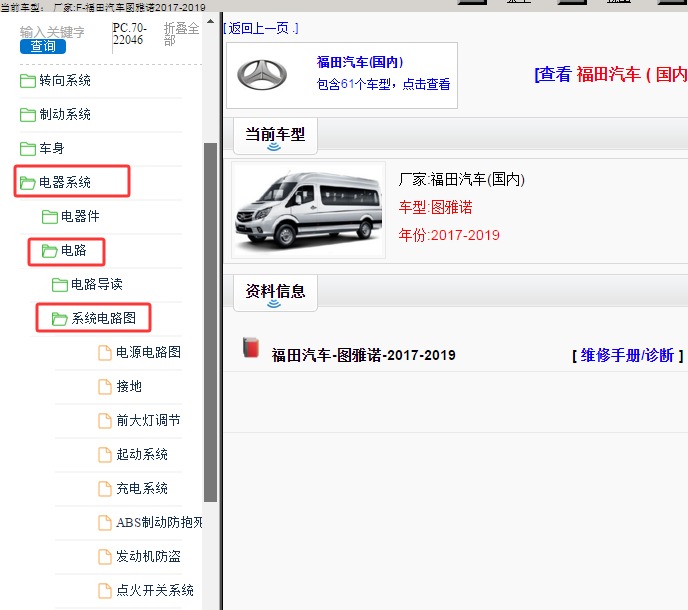The width and height of the screenshot is (688, 610).
Task: Click the 接地 document icon
Action: pos(104,387)
